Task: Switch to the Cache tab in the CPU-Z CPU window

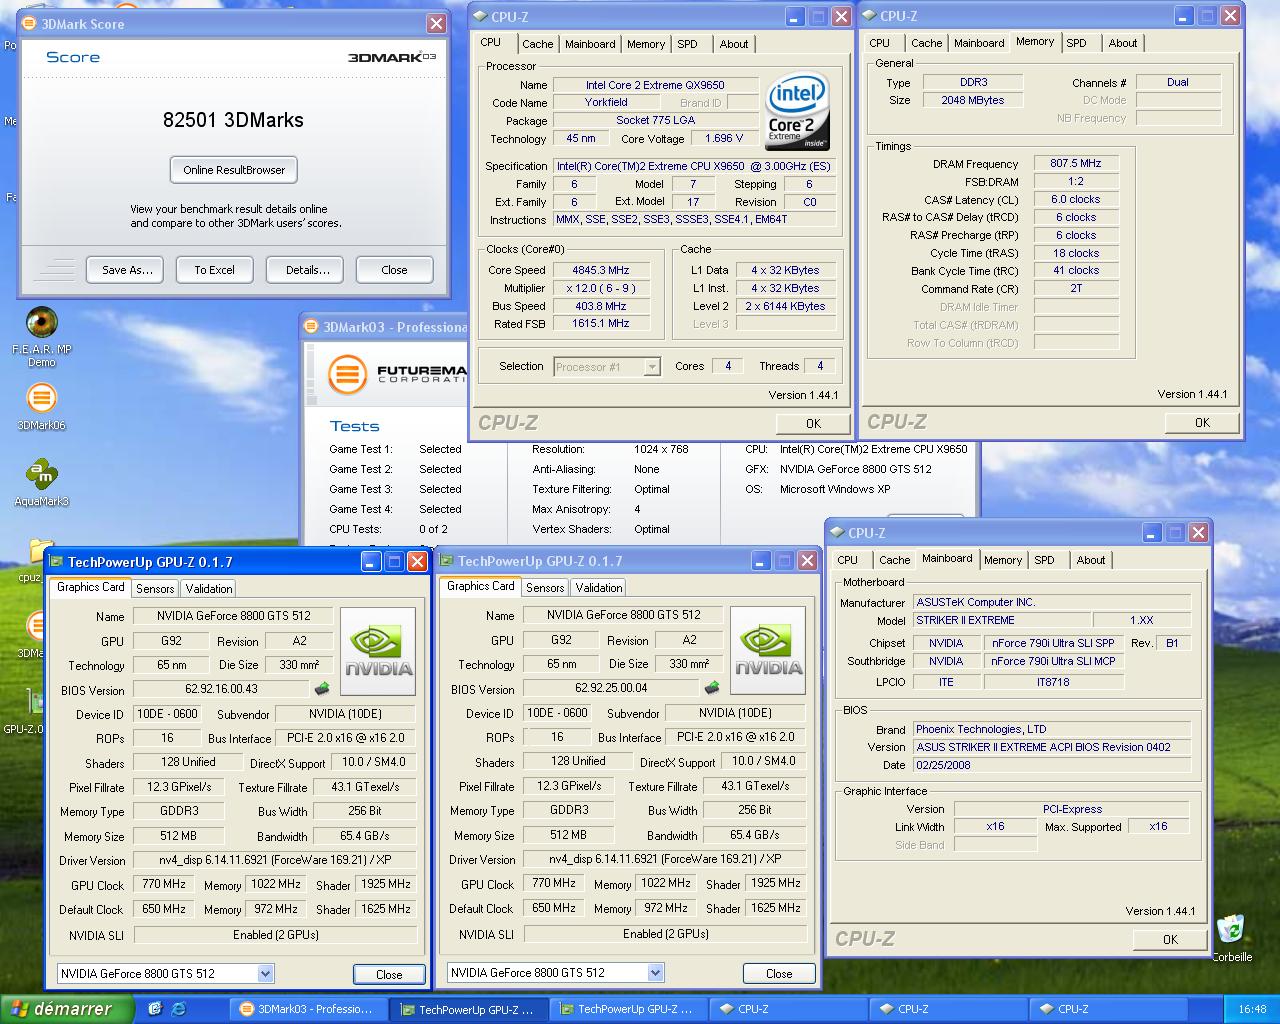Action: pos(537,44)
